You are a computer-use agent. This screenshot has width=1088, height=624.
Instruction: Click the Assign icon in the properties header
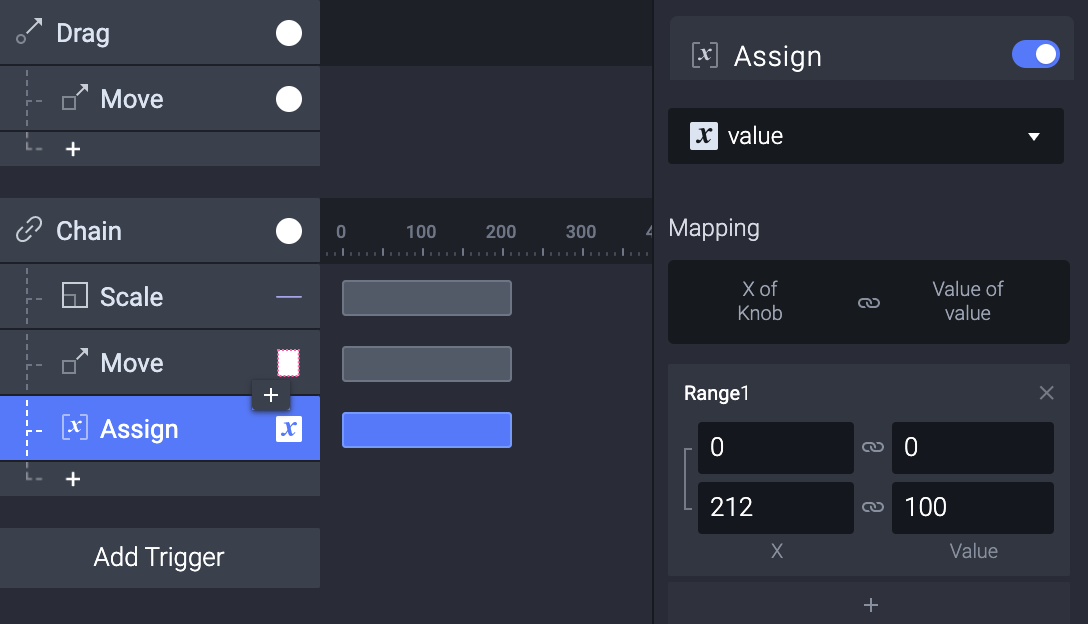705,55
